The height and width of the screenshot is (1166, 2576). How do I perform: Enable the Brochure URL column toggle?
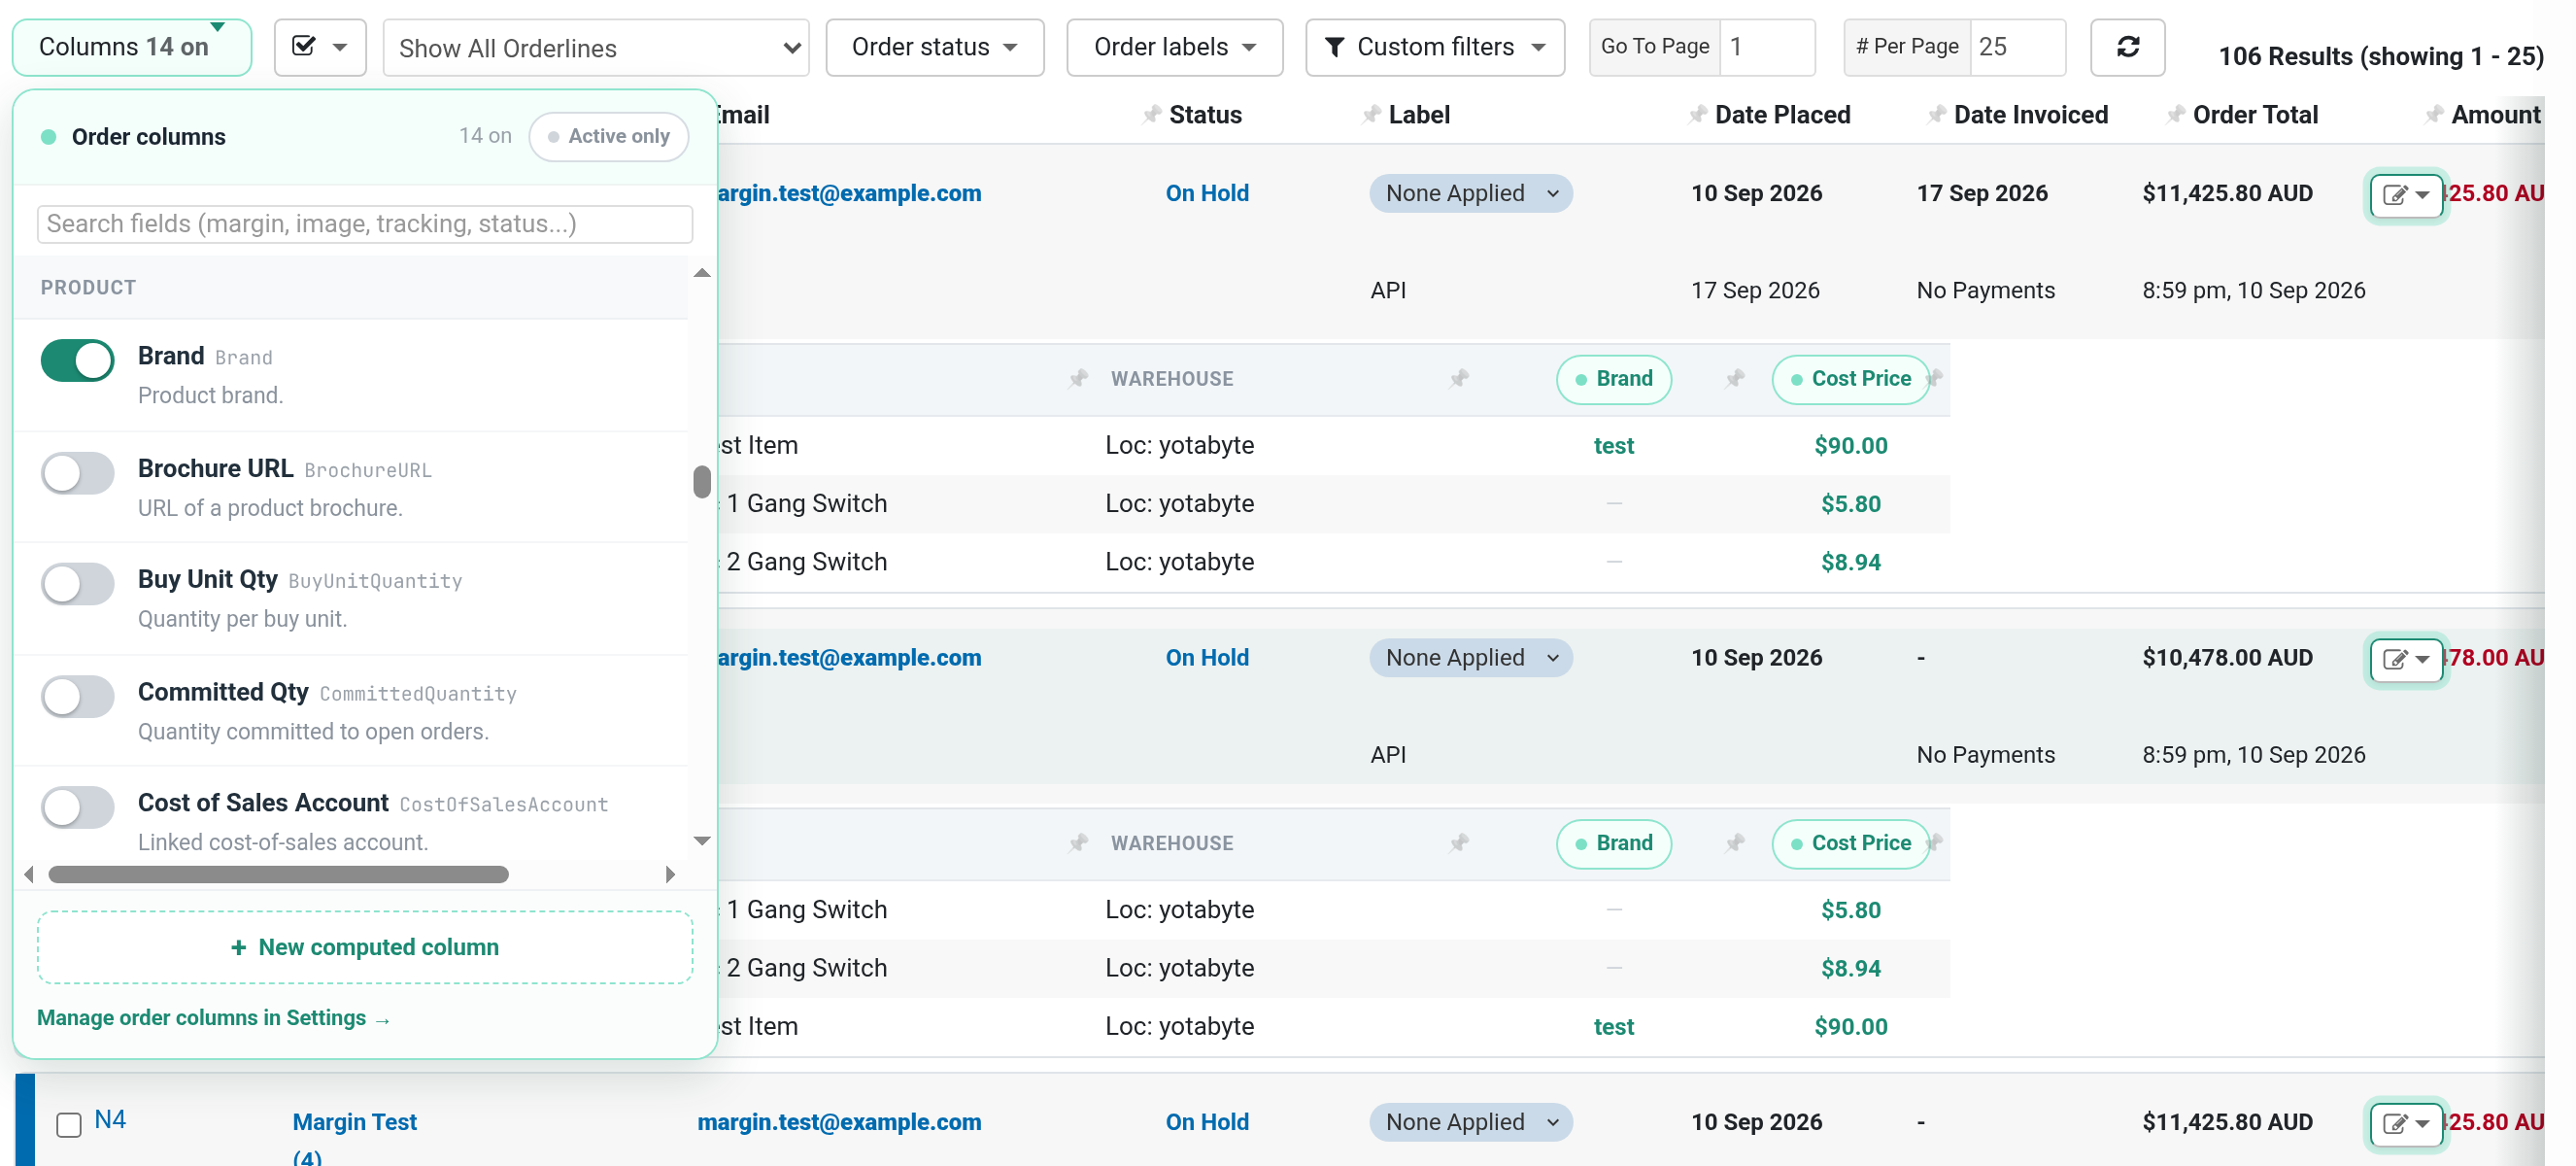coord(77,473)
